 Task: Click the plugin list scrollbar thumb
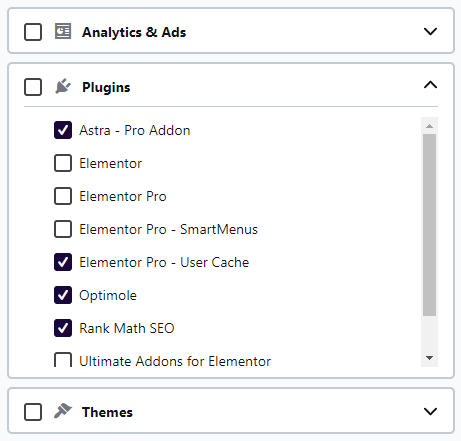(429, 225)
